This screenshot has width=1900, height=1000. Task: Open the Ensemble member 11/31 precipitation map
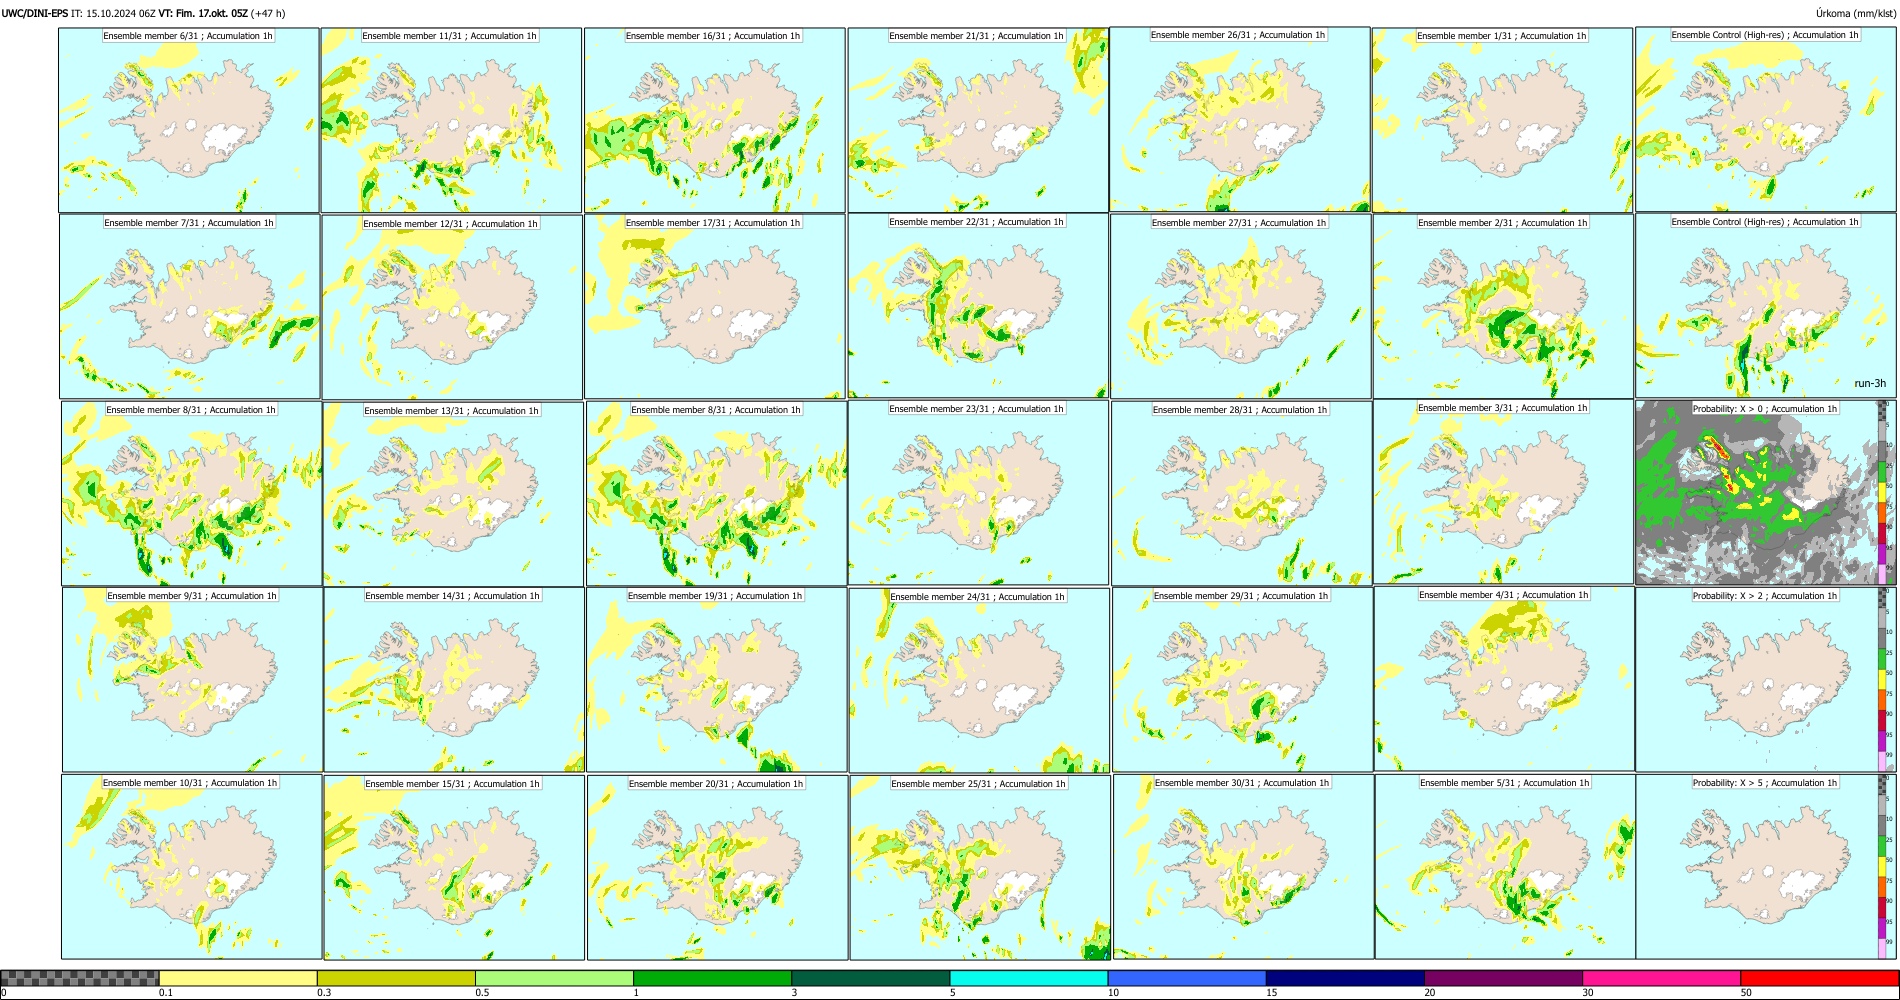(x=451, y=120)
